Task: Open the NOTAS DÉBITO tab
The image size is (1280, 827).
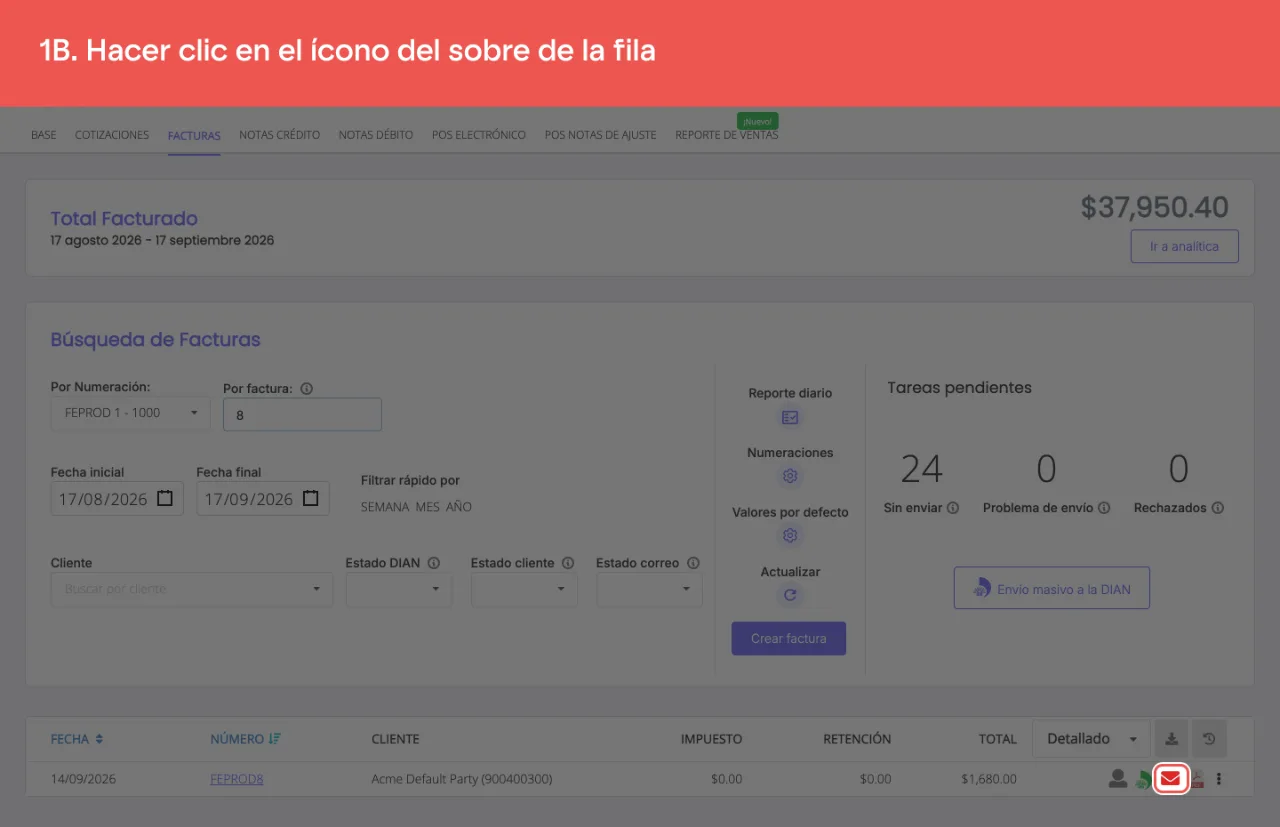Action: pyautogui.click(x=376, y=135)
